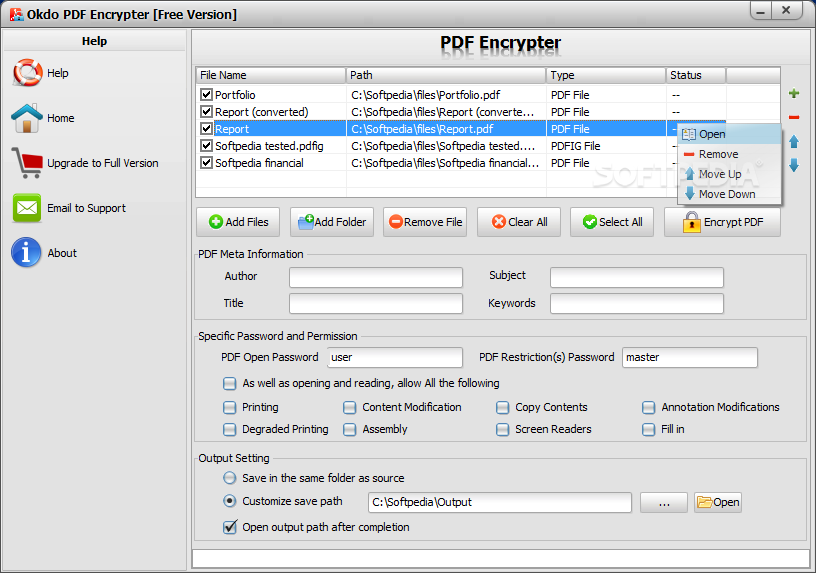816x573 pixels.
Task: Enable the Printing permission checkbox
Action: click(230, 407)
